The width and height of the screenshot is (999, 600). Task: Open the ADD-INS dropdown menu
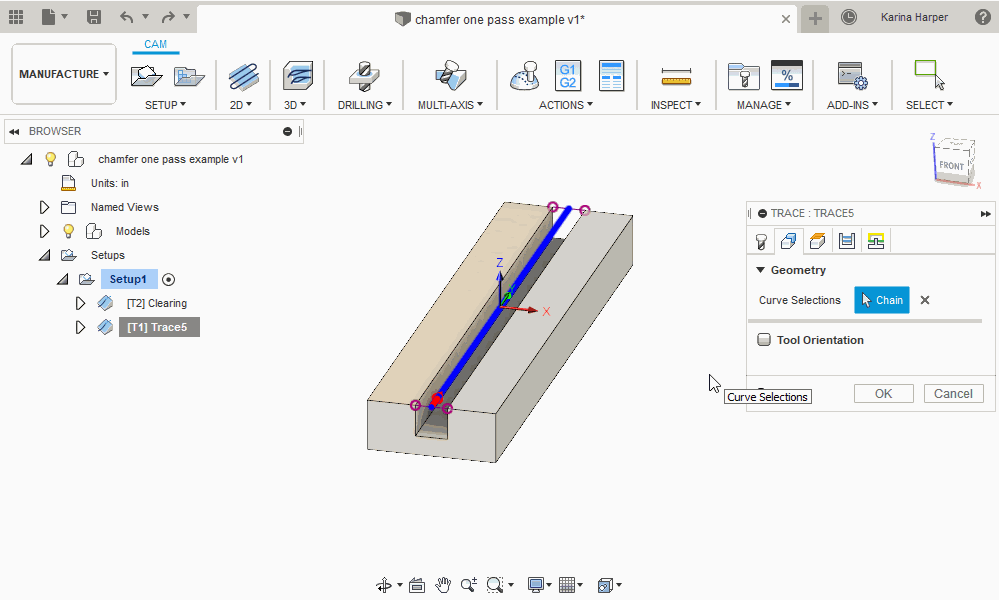pyautogui.click(x=852, y=105)
